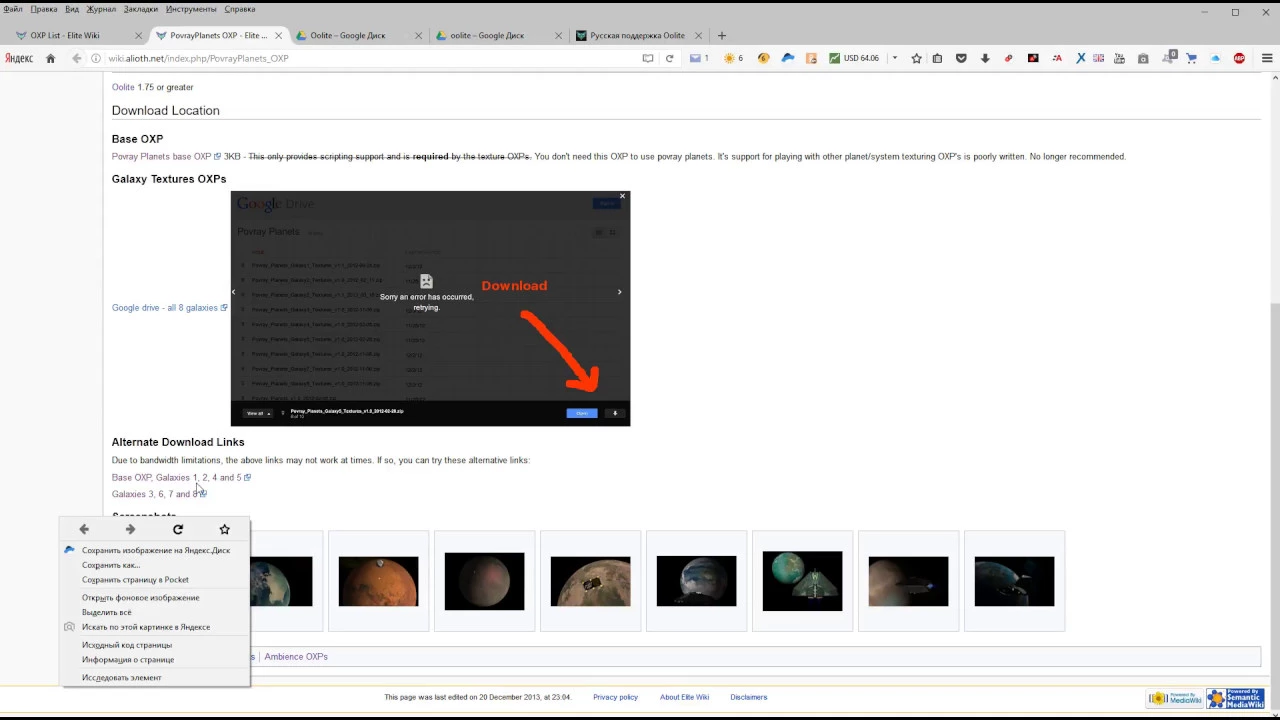The height and width of the screenshot is (720, 1280).
Task: Bookmark this page with the star icon
Action: 916,58
